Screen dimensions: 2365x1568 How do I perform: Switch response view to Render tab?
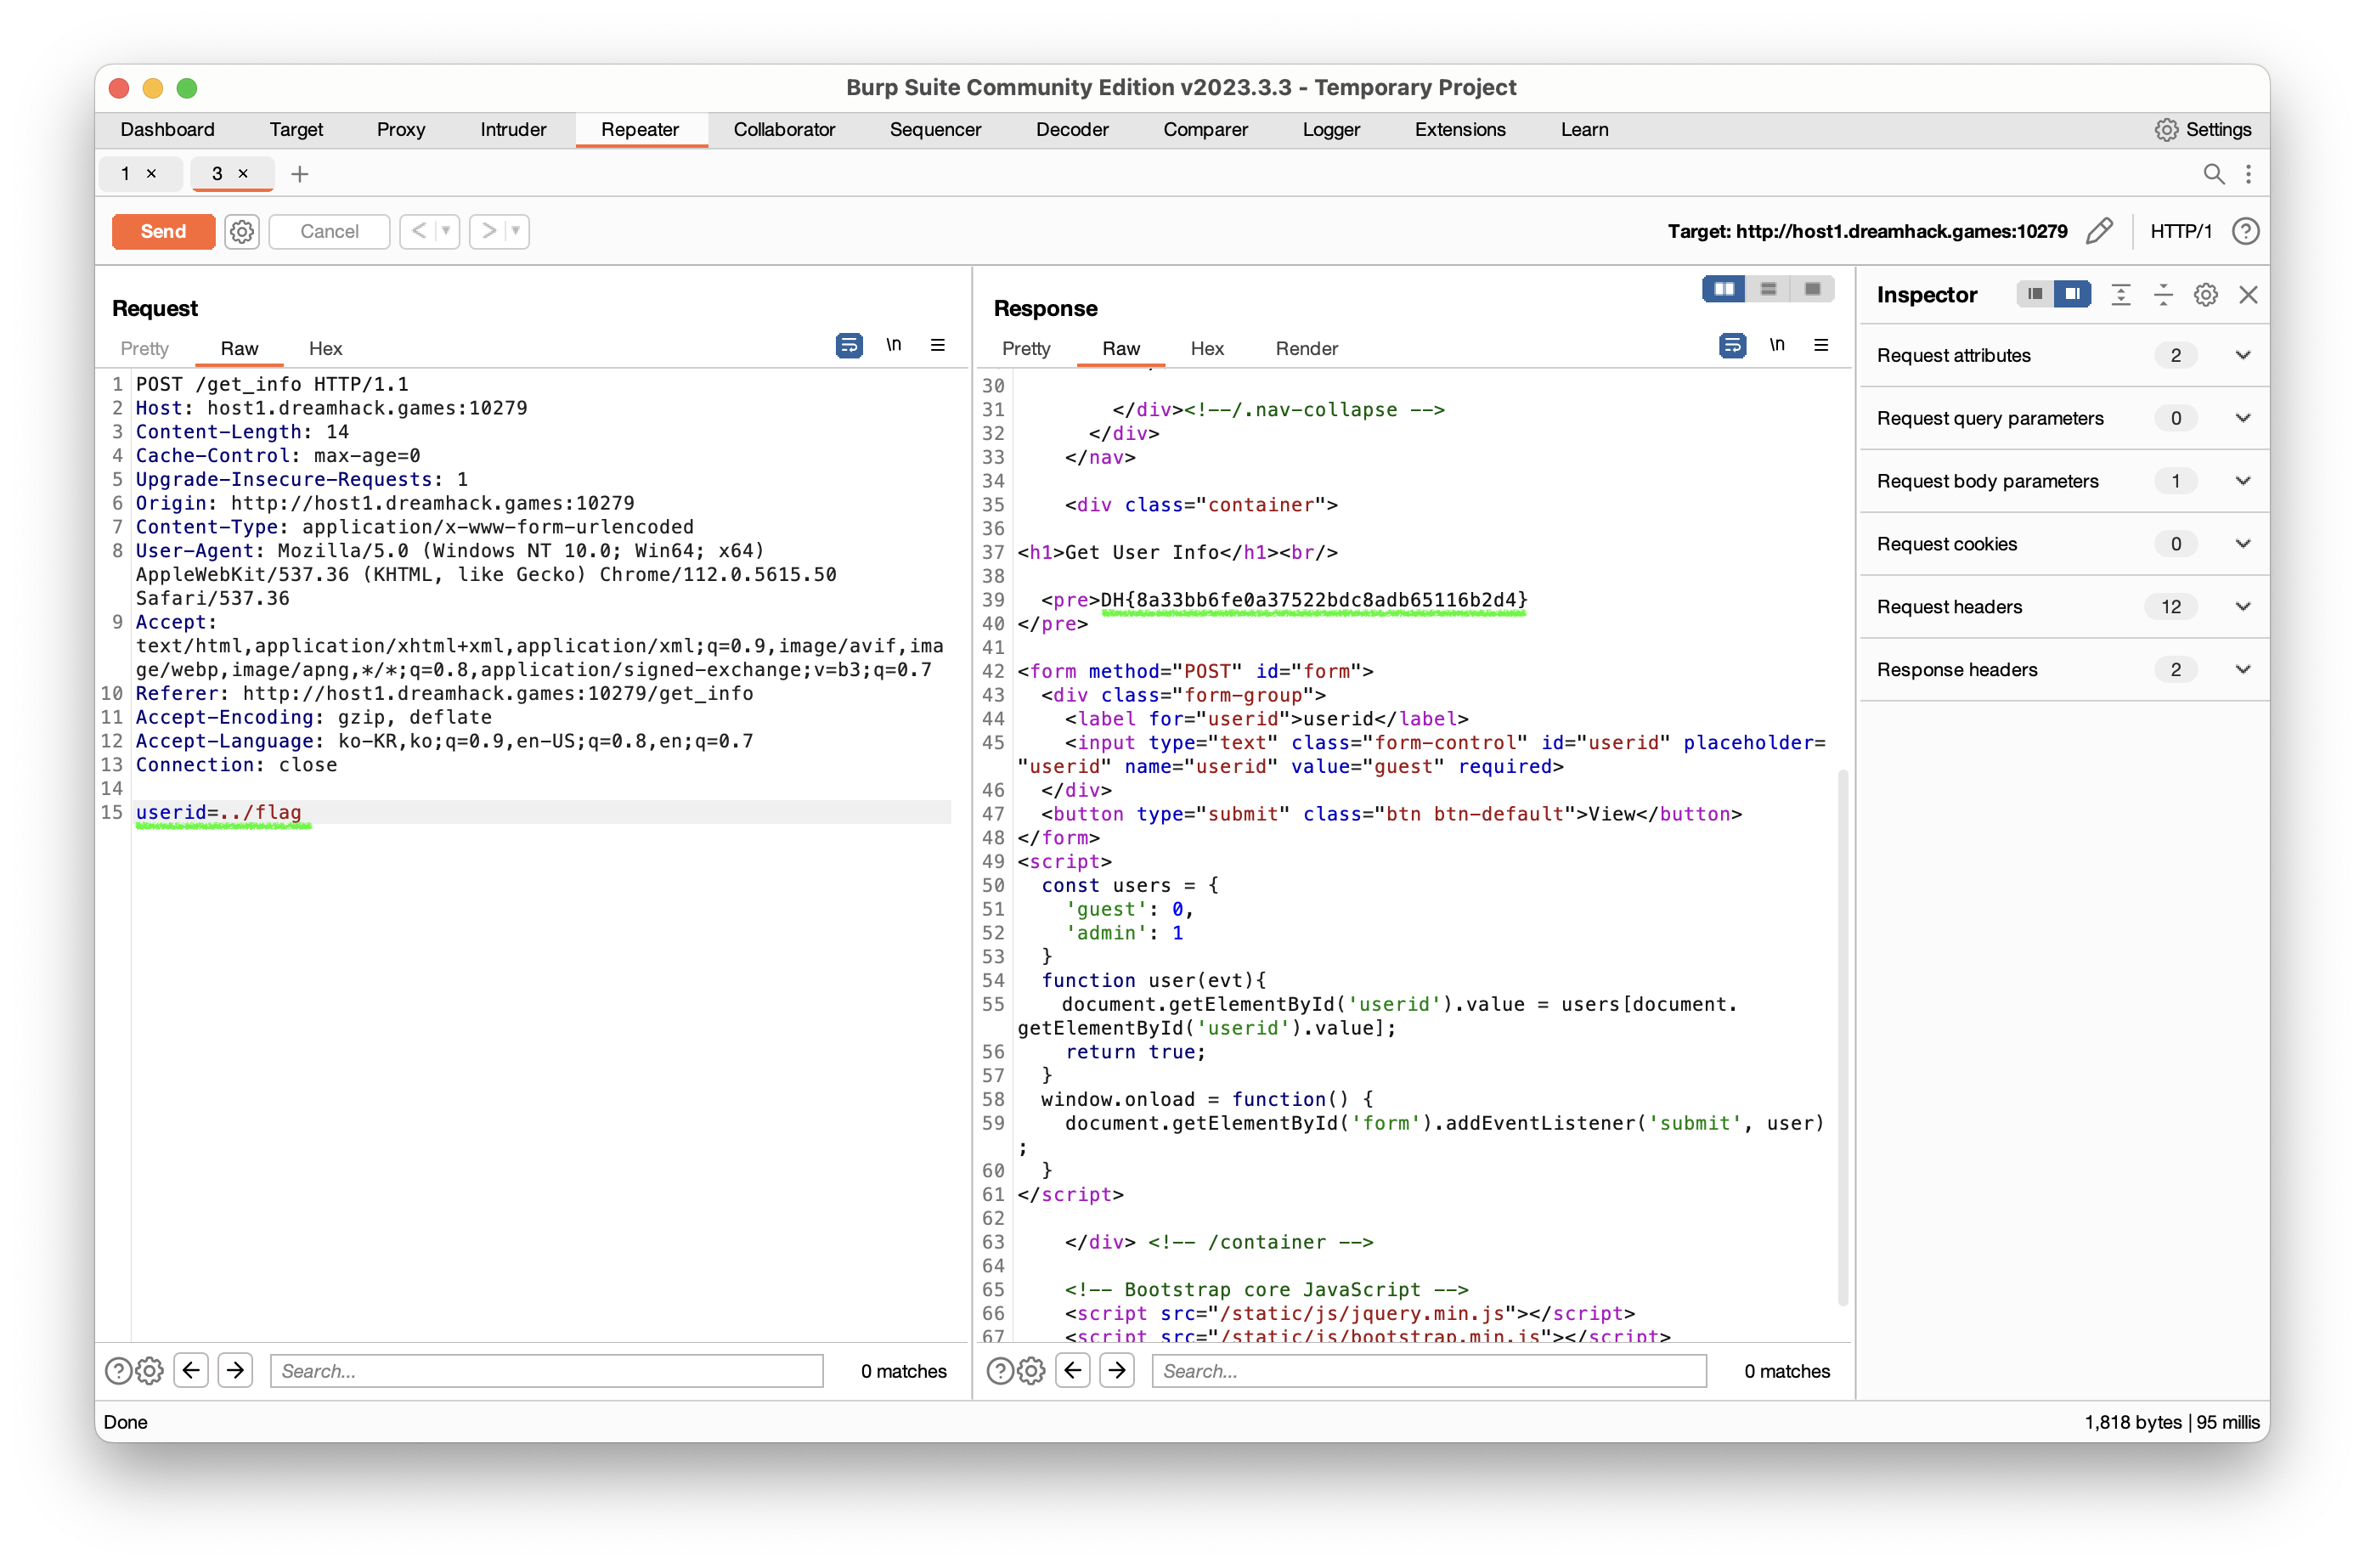1306,348
